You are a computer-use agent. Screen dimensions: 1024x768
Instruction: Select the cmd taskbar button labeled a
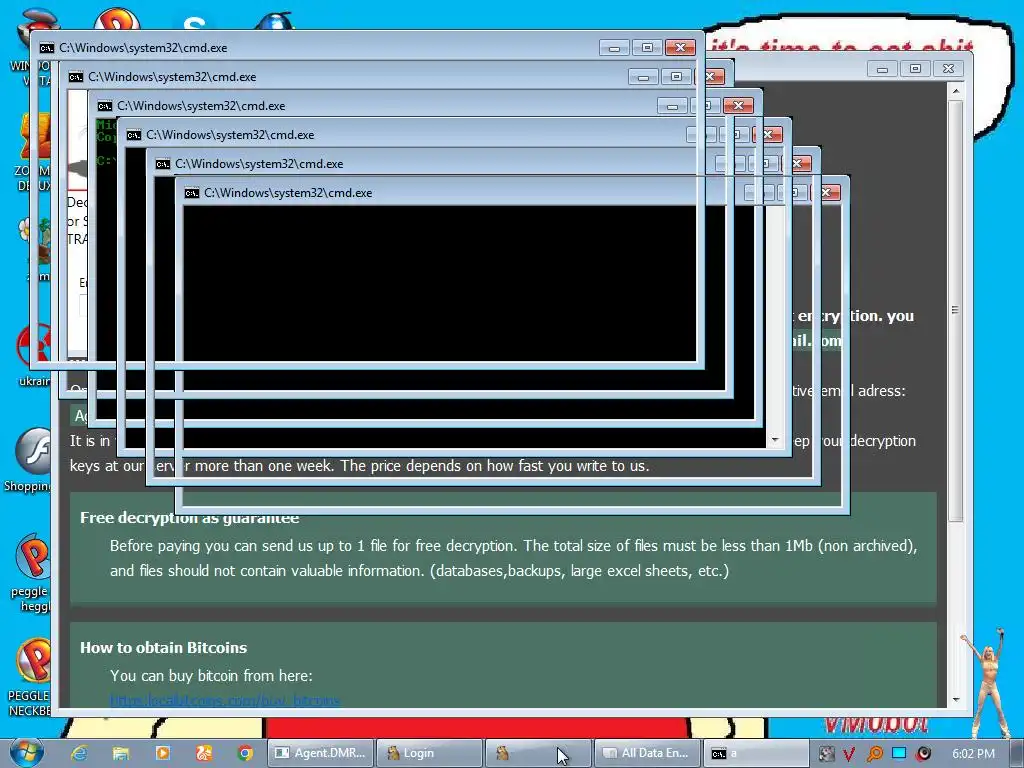pyautogui.click(x=756, y=753)
